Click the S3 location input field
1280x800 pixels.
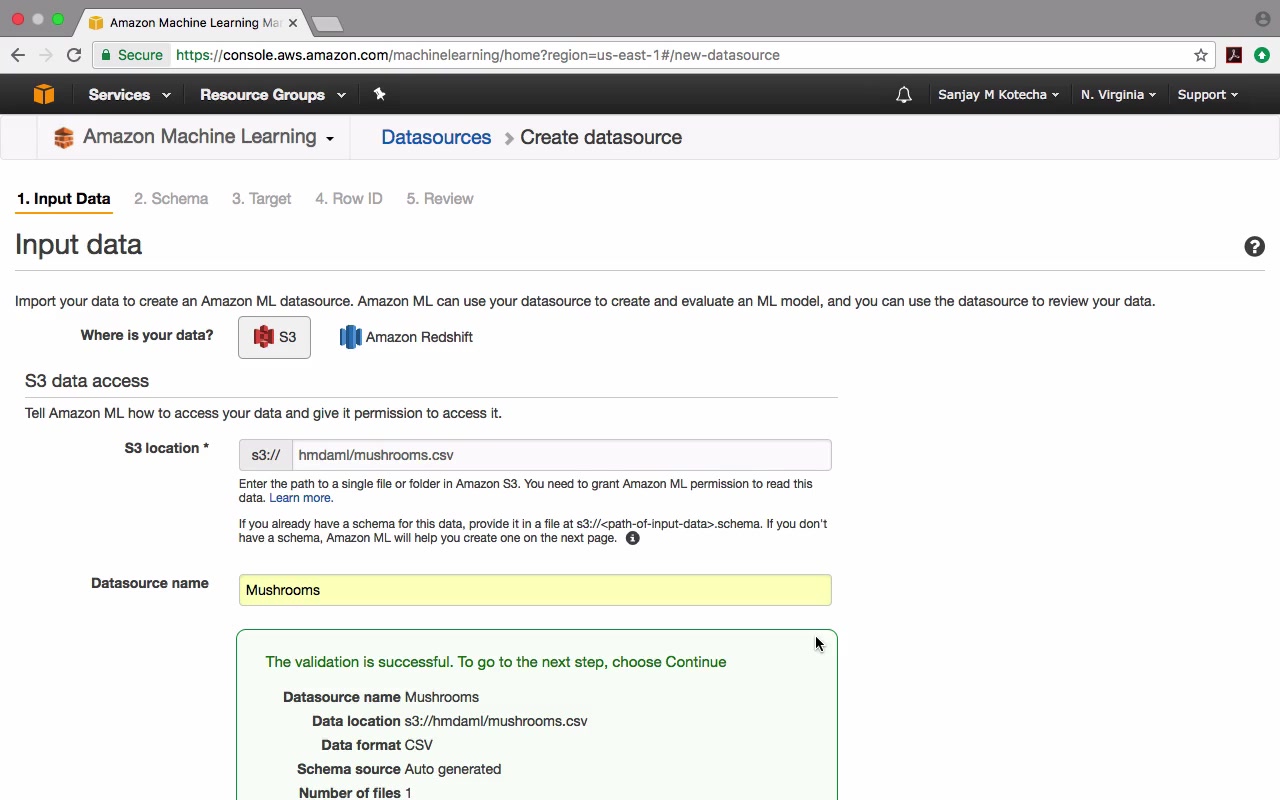point(561,455)
